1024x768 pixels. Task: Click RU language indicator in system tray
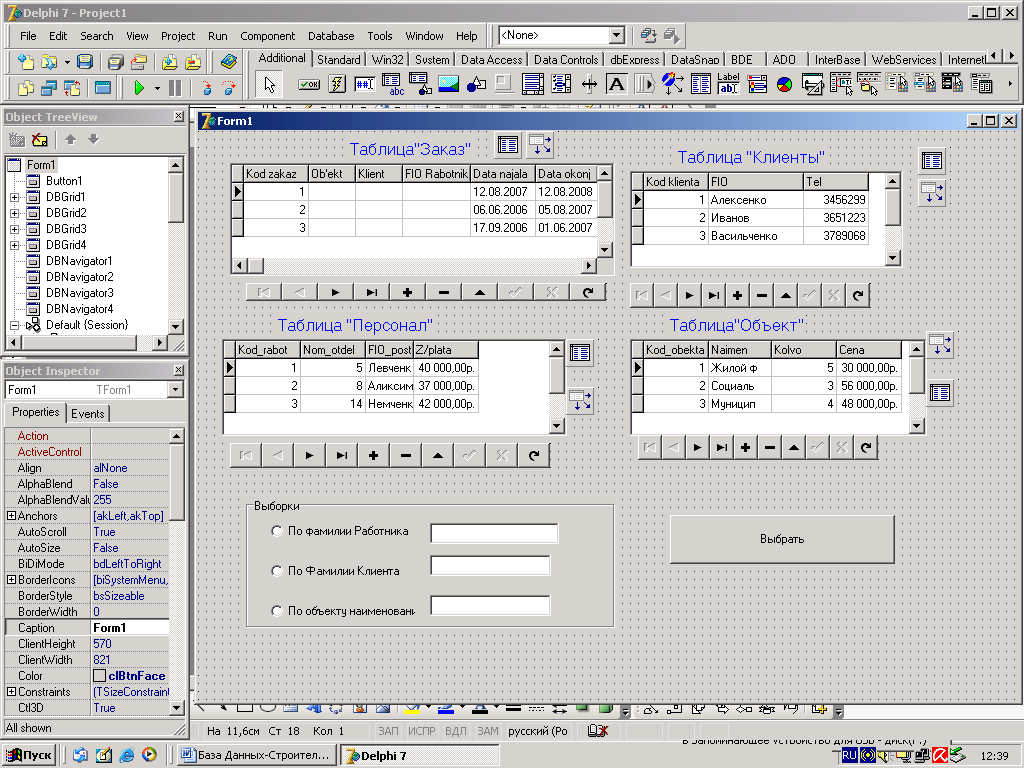coord(849,756)
